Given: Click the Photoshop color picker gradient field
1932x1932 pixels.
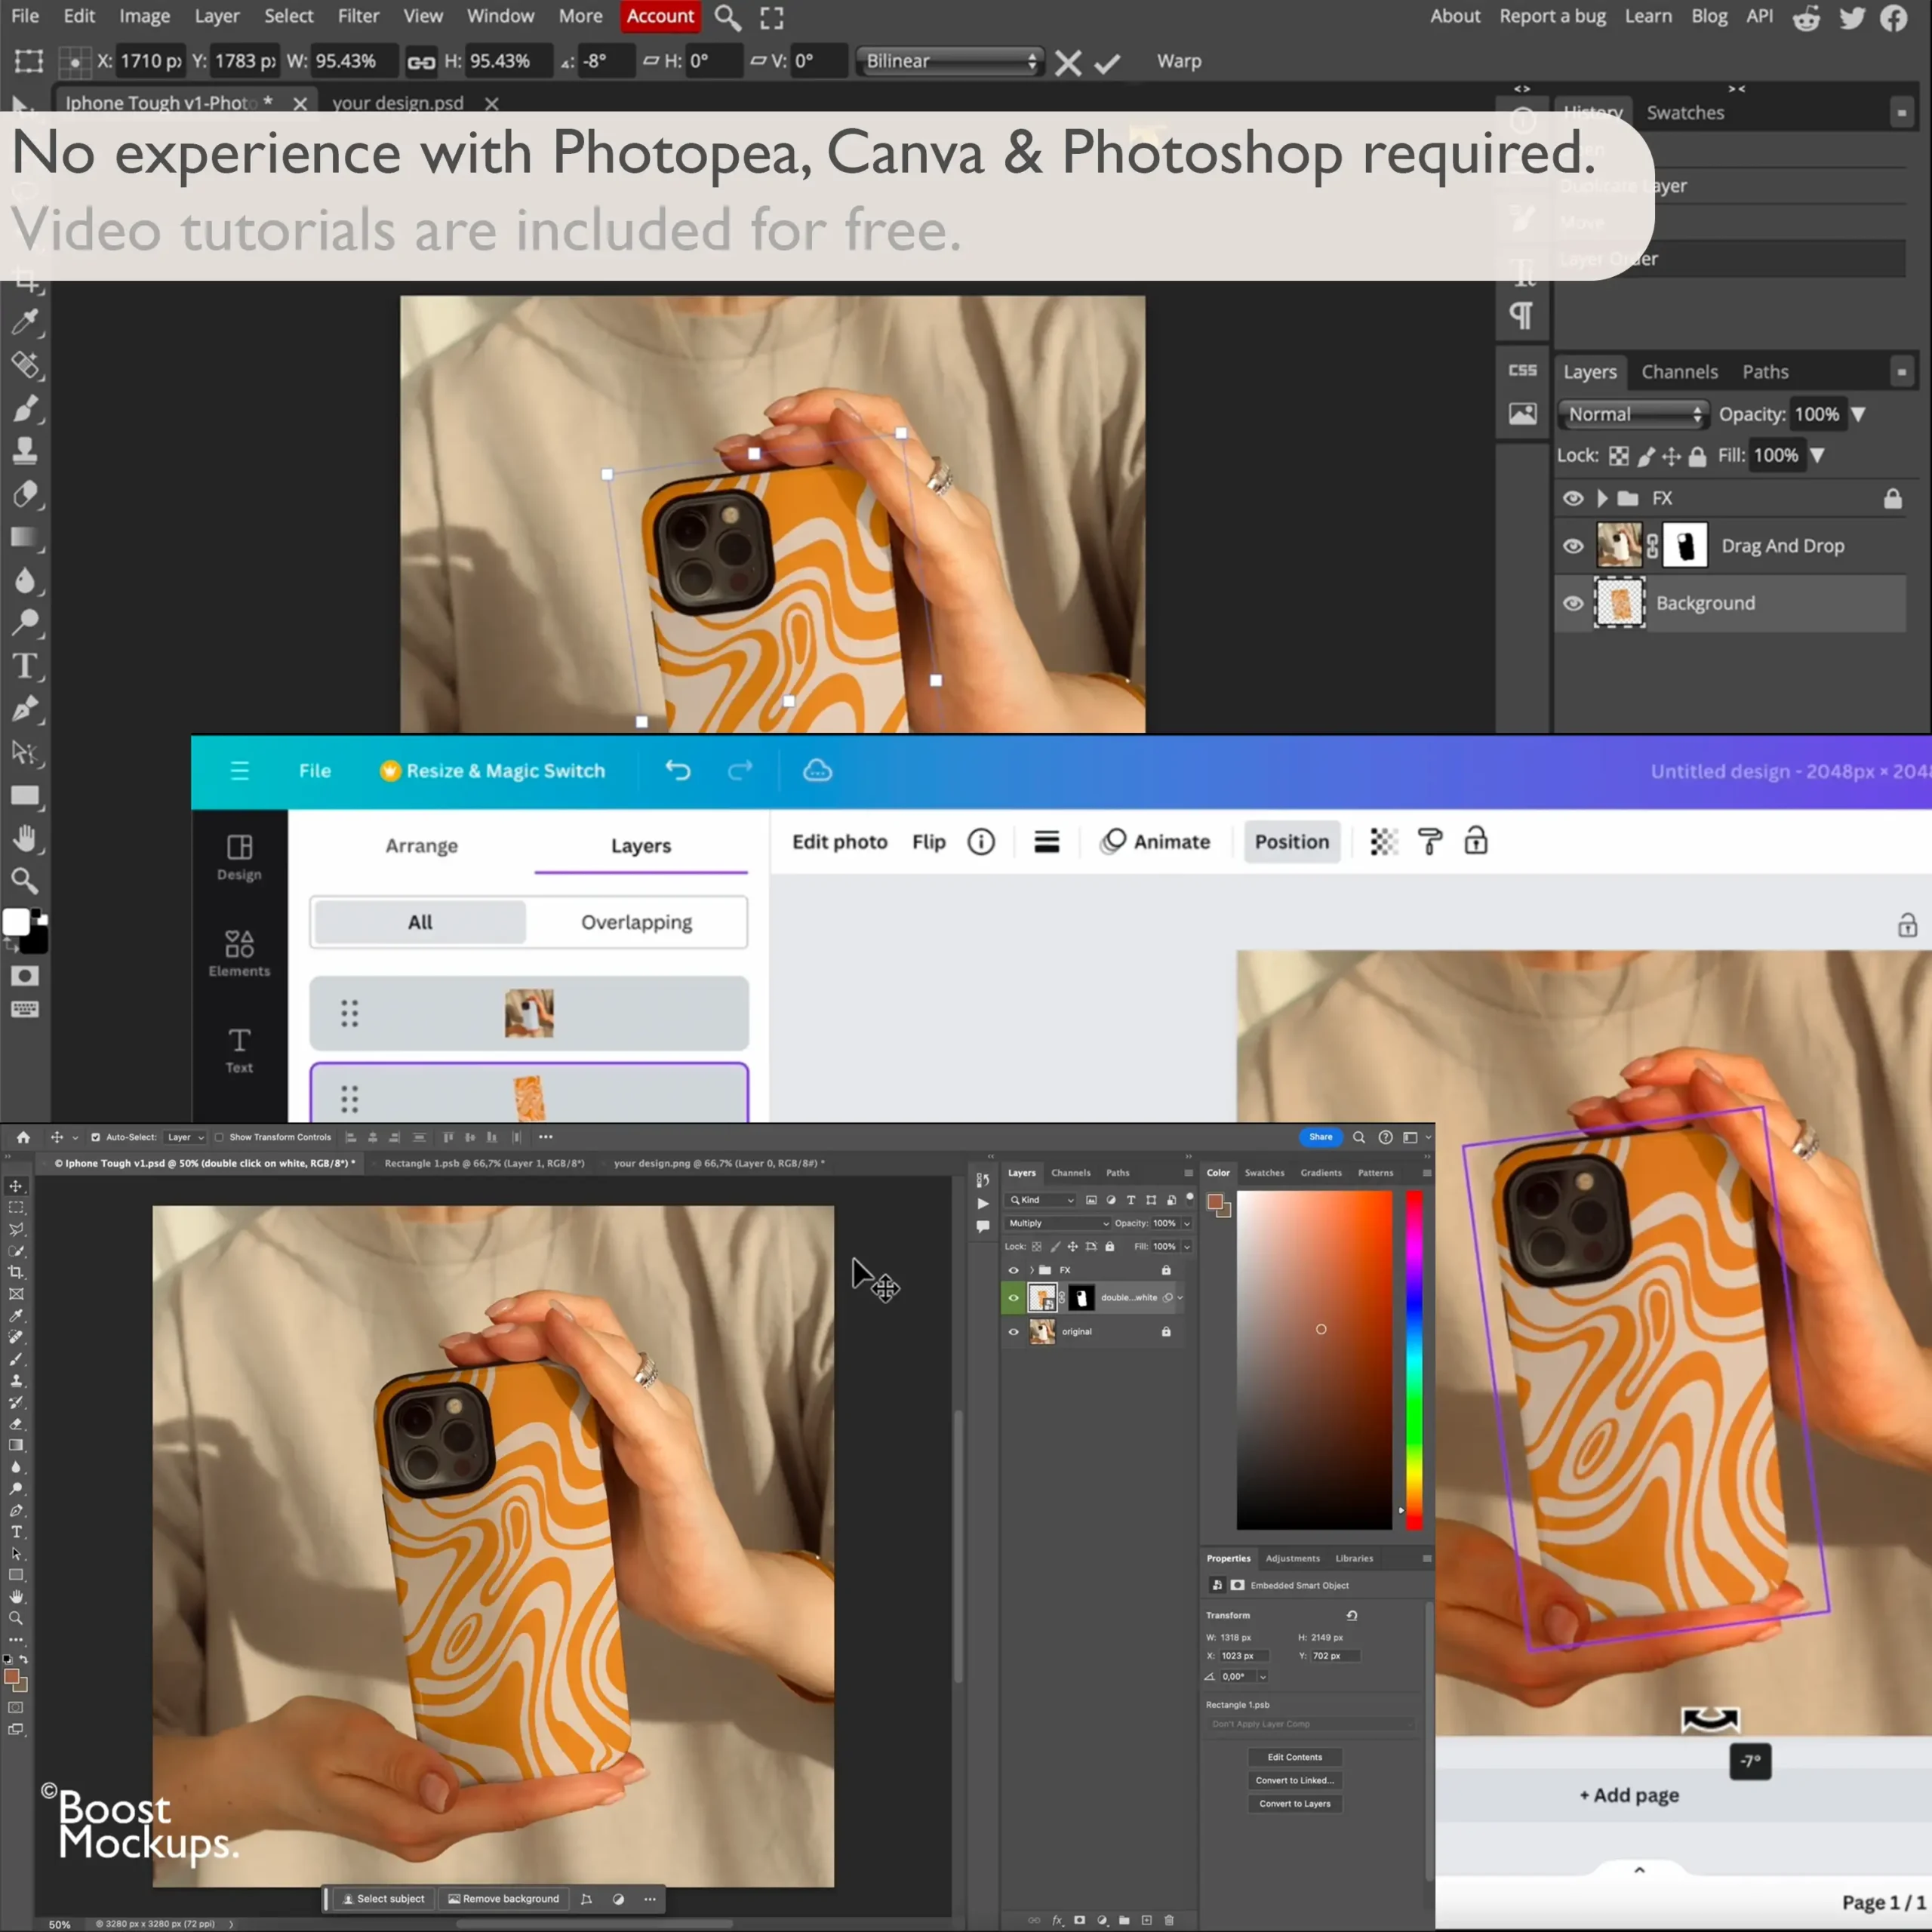Looking at the screenshot, I should pyautogui.click(x=1314, y=1359).
